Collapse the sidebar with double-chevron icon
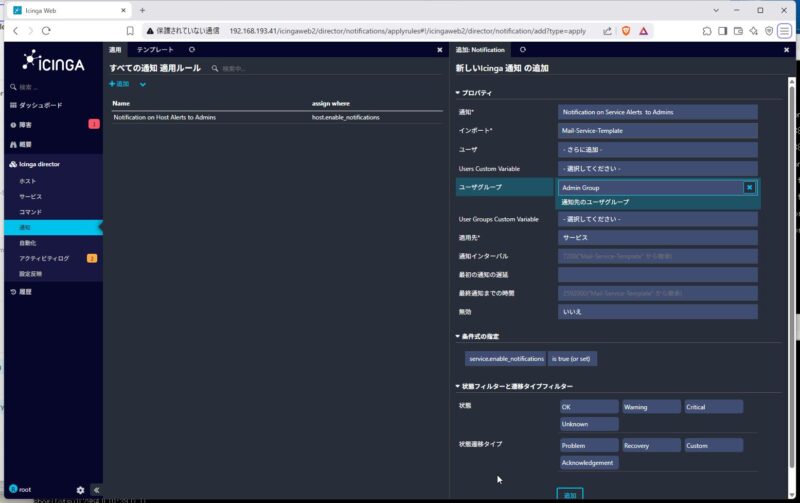 point(96,490)
